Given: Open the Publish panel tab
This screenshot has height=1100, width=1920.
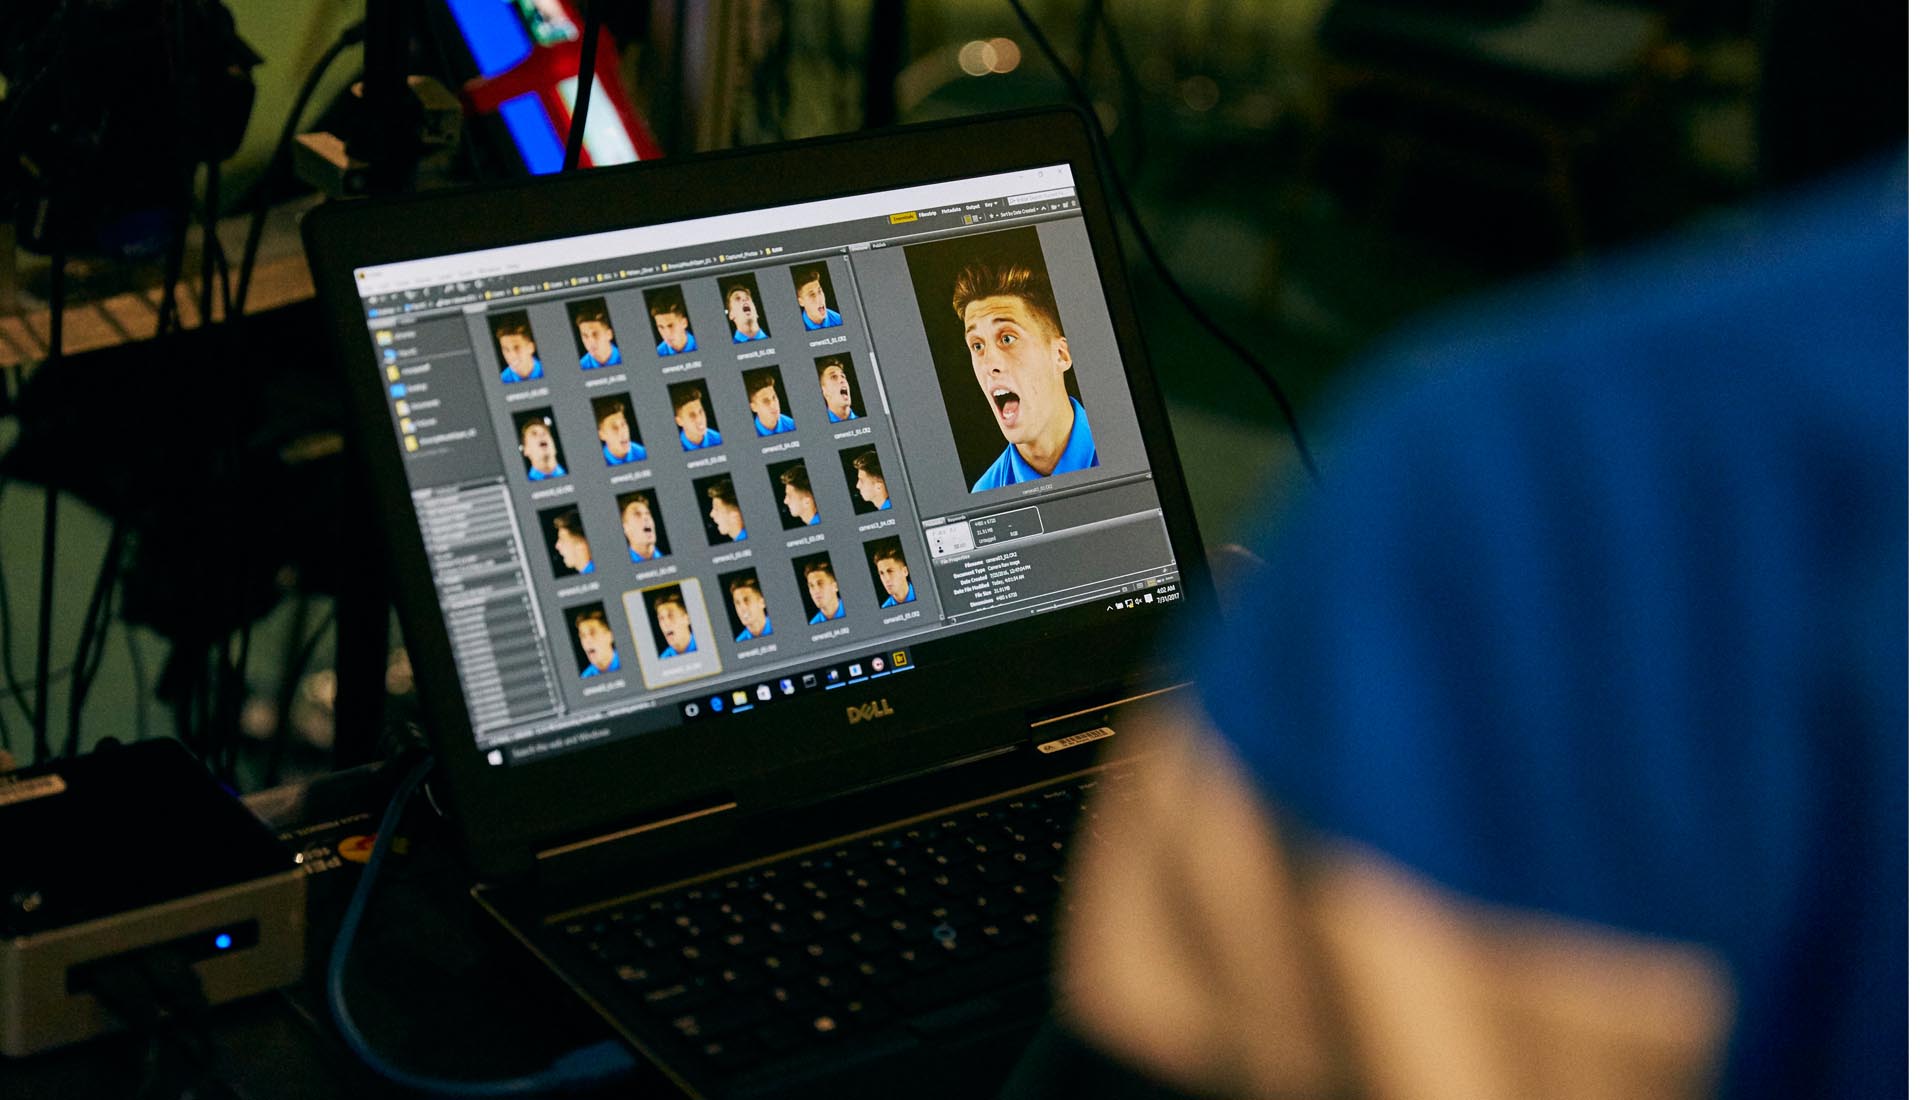Looking at the screenshot, I should [x=879, y=245].
